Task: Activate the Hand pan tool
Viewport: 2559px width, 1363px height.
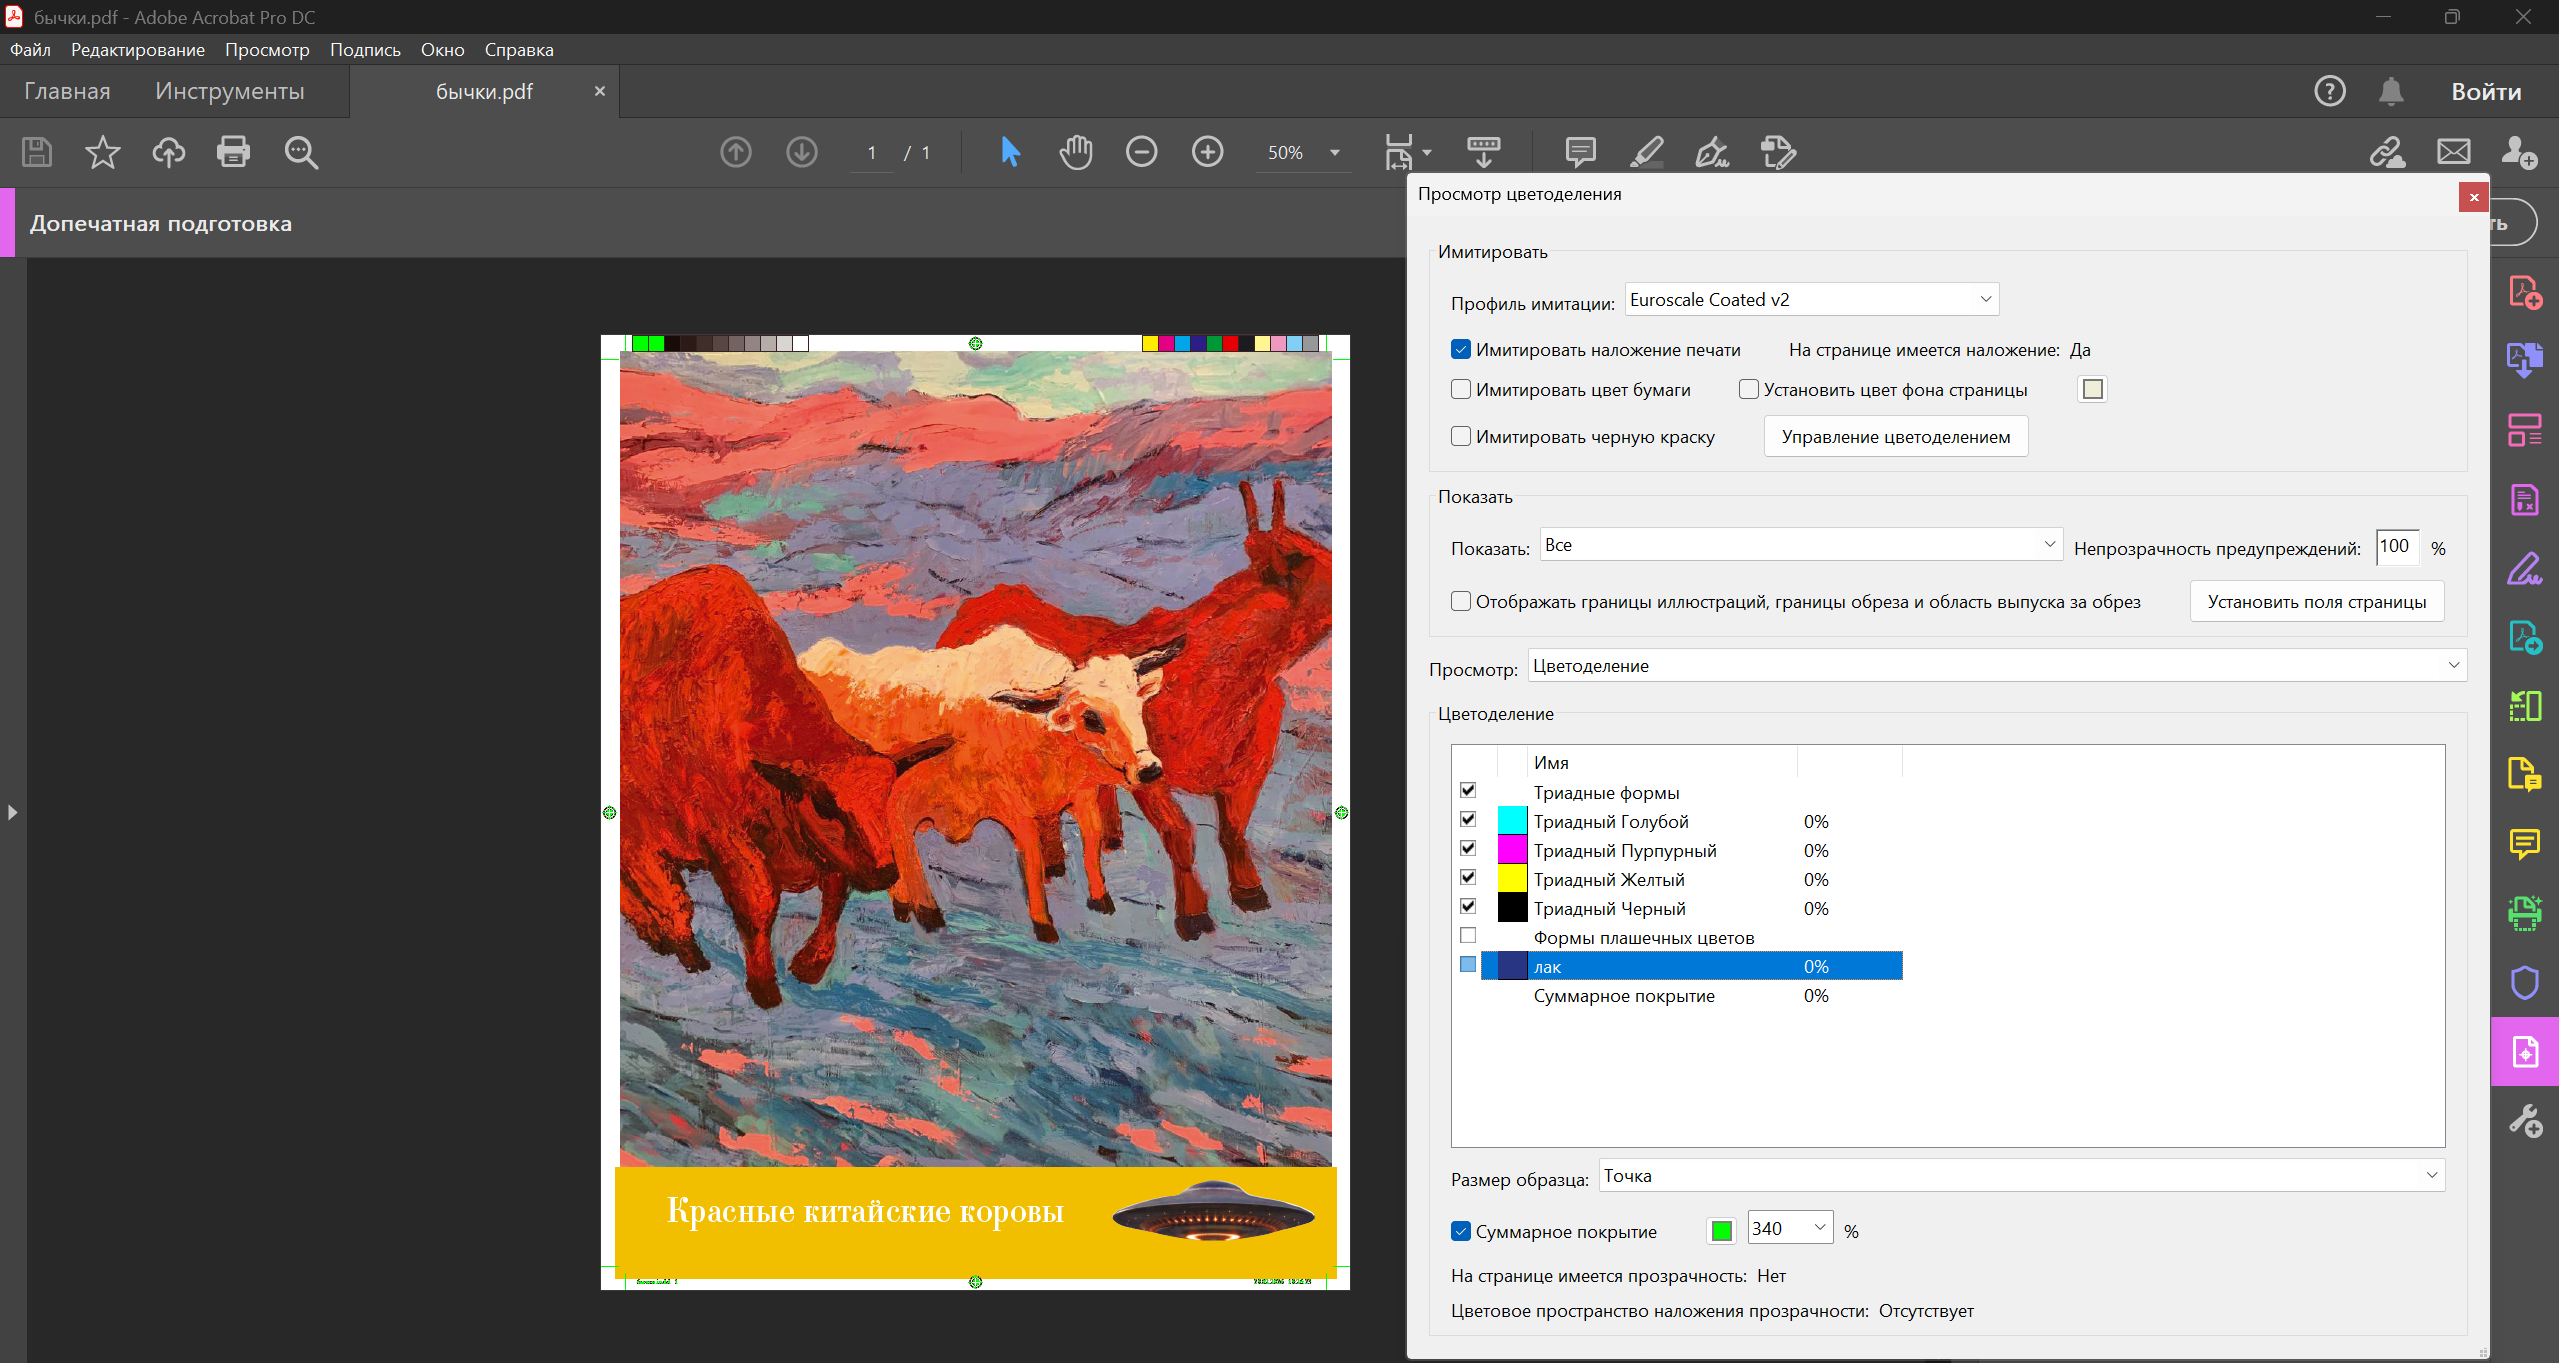Action: coord(1076,152)
